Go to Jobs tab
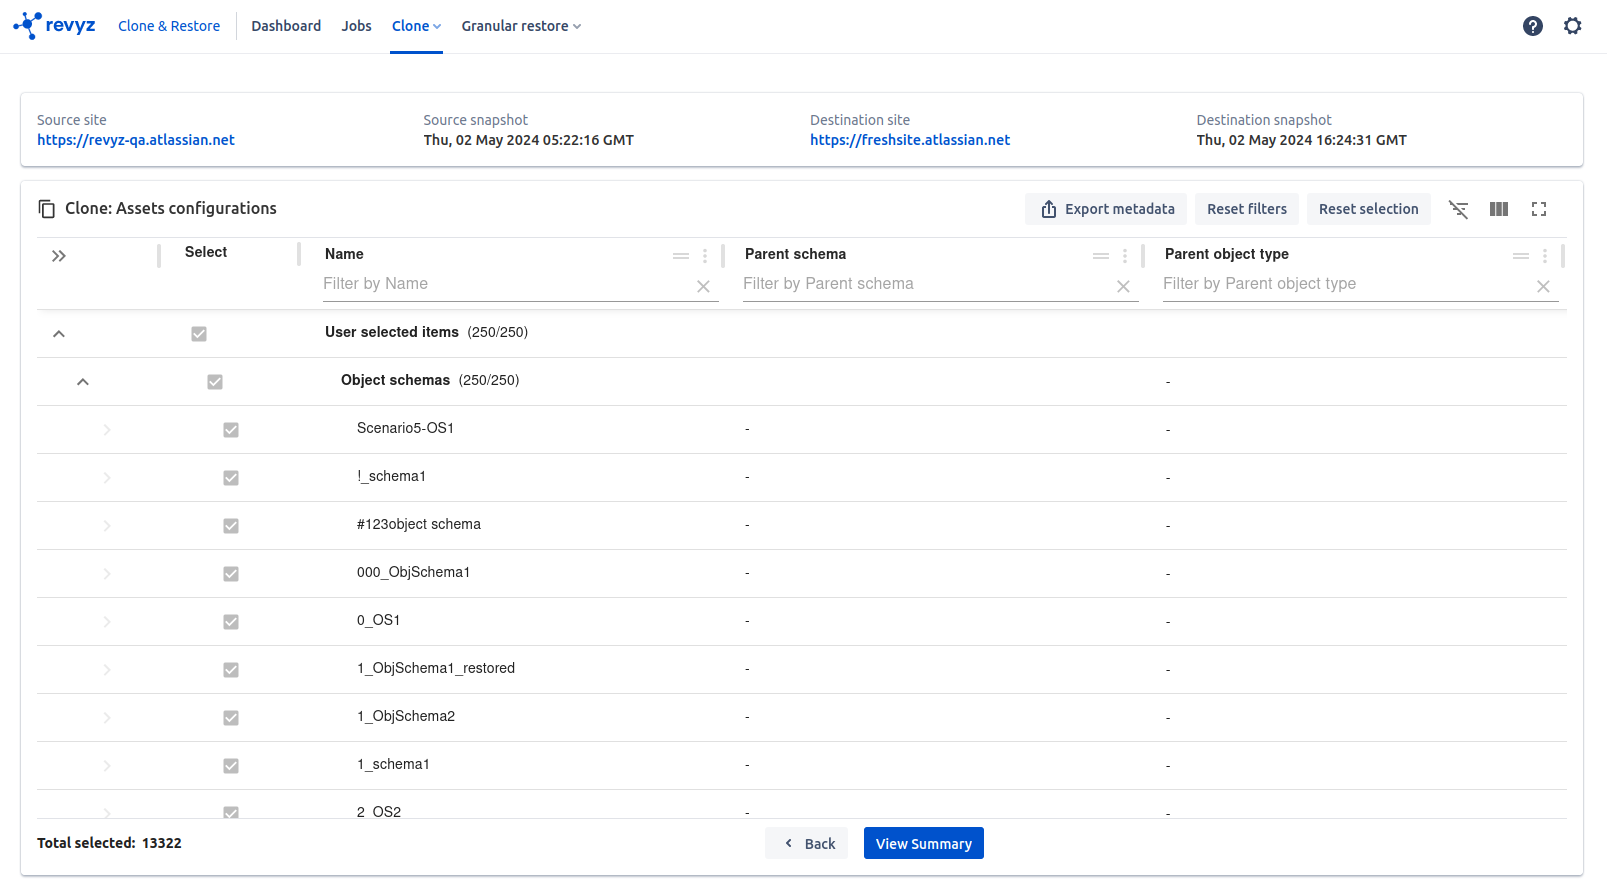The width and height of the screenshot is (1607, 894). [x=356, y=26]
